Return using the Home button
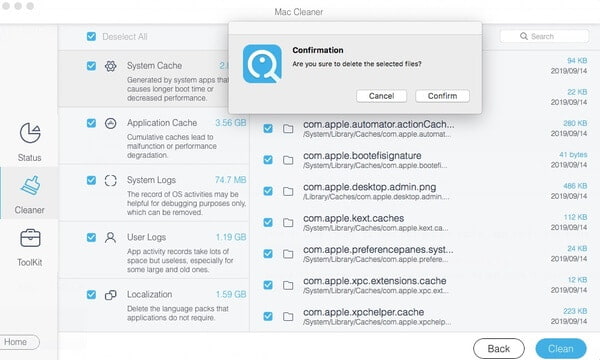This screenshot has height=360, width=600. click(x=17, y=342)
